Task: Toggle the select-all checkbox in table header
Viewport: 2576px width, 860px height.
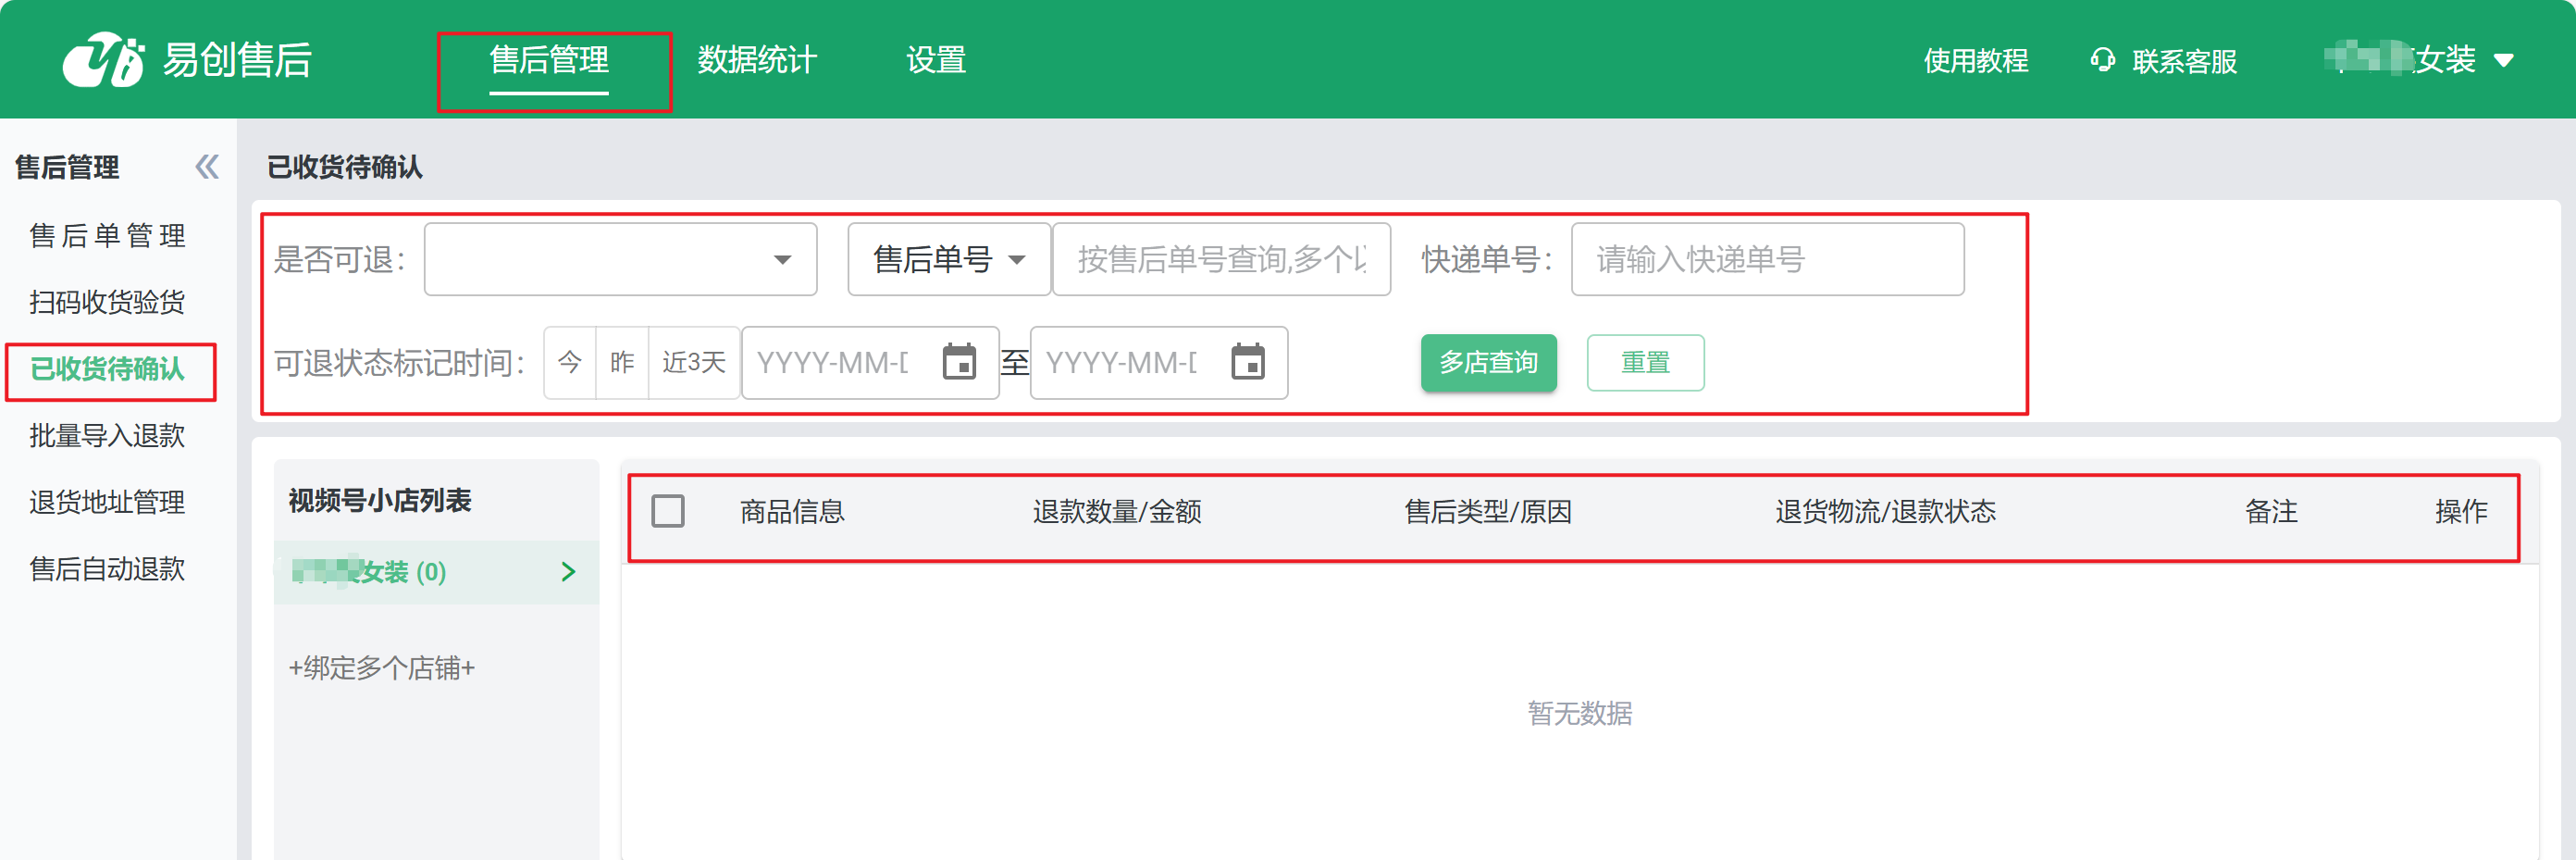Action: [x=668, y=511]
